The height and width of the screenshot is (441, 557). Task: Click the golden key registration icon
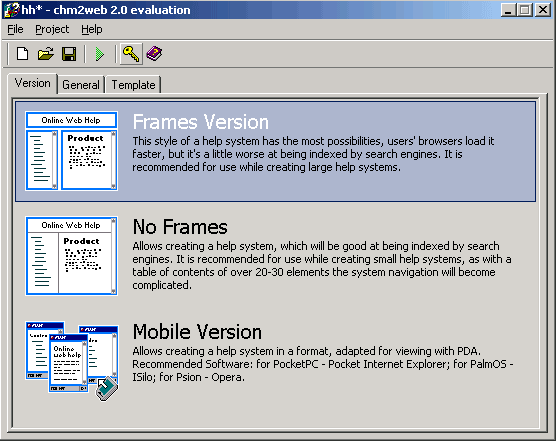pos(131,54)
